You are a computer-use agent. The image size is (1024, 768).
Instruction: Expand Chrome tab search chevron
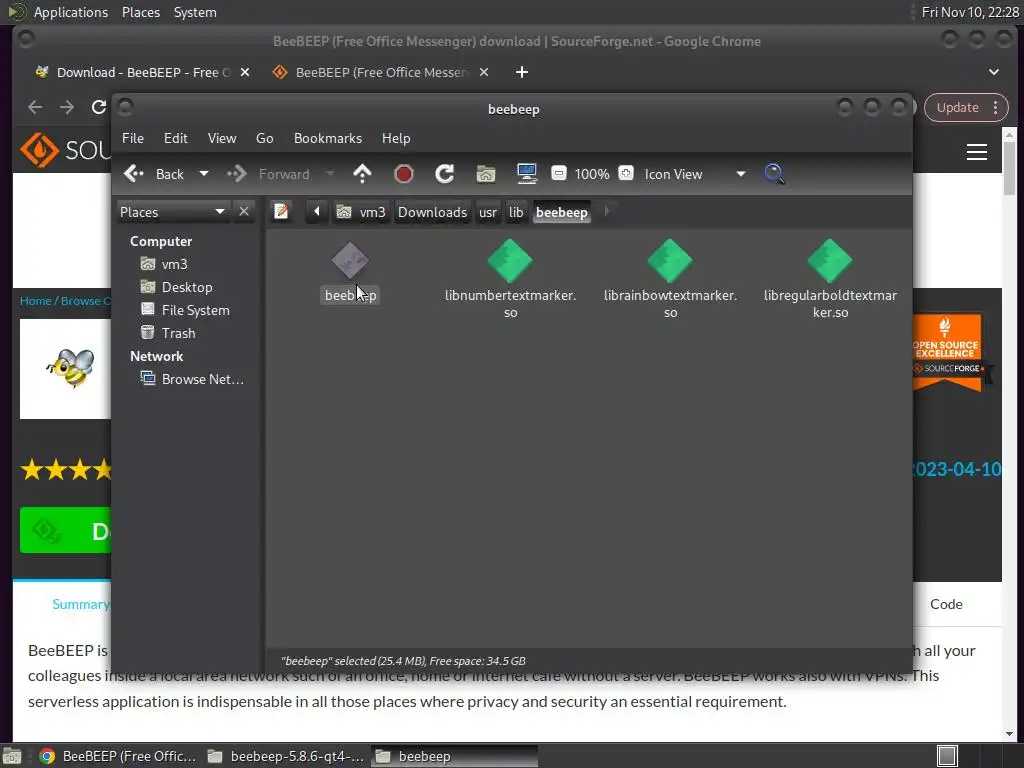[993, 72]
